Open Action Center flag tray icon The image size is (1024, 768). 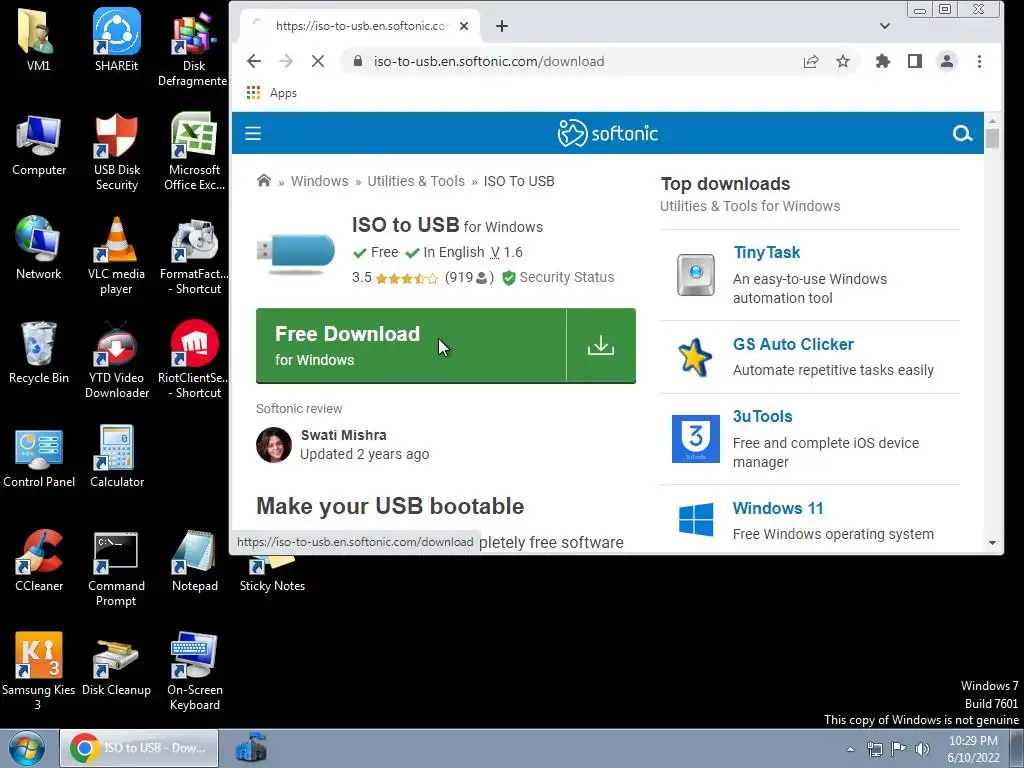899,749
